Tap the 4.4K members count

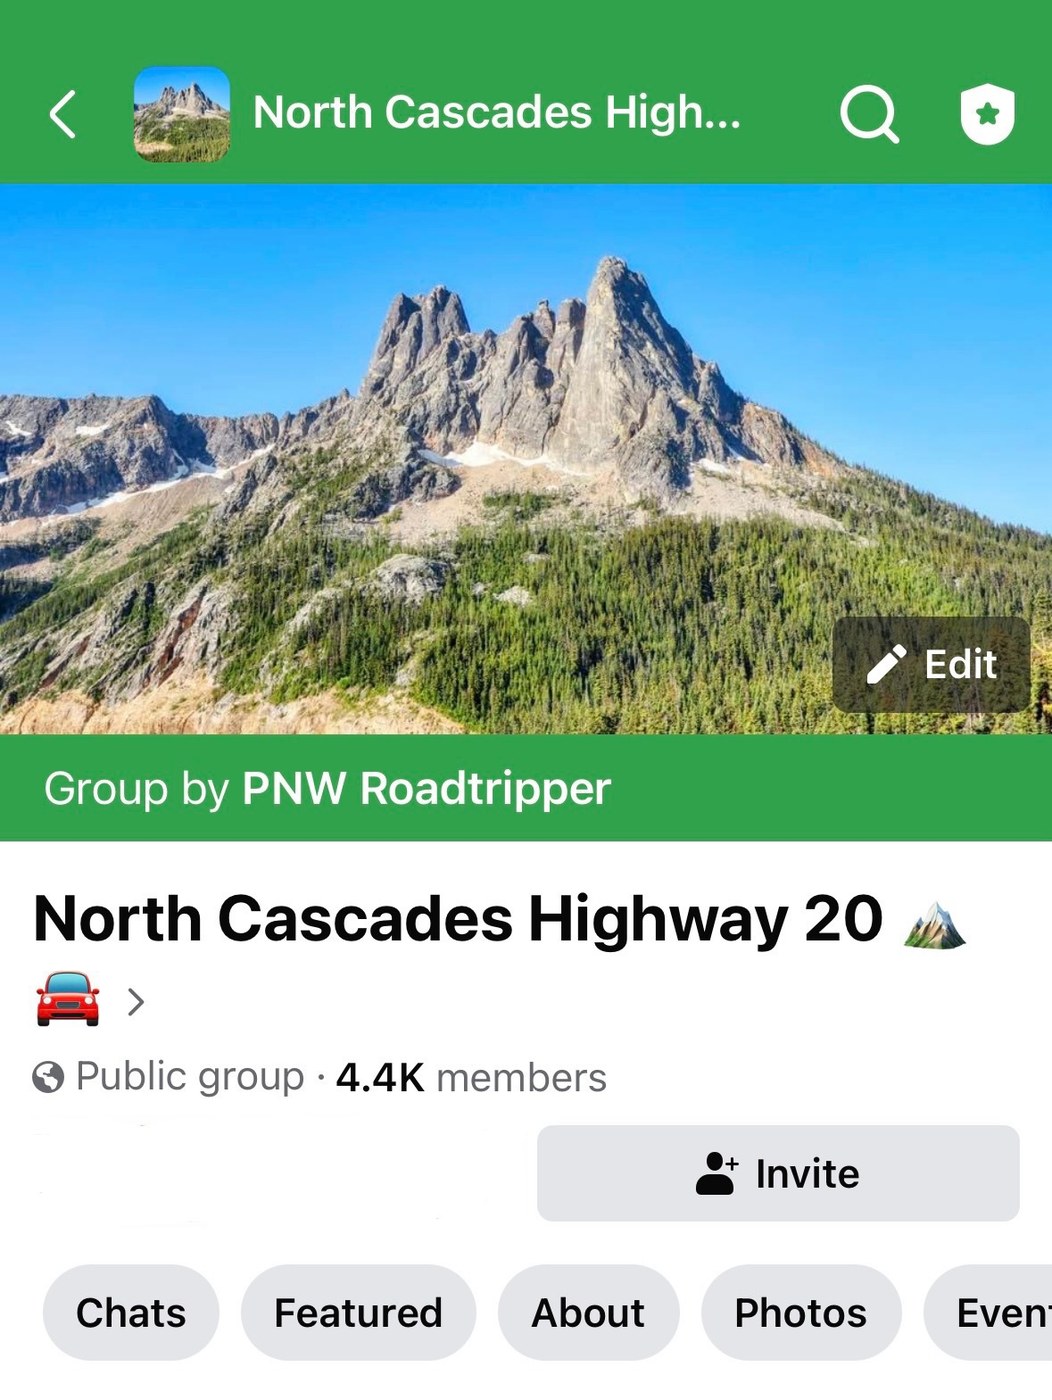pos(471,1078)
